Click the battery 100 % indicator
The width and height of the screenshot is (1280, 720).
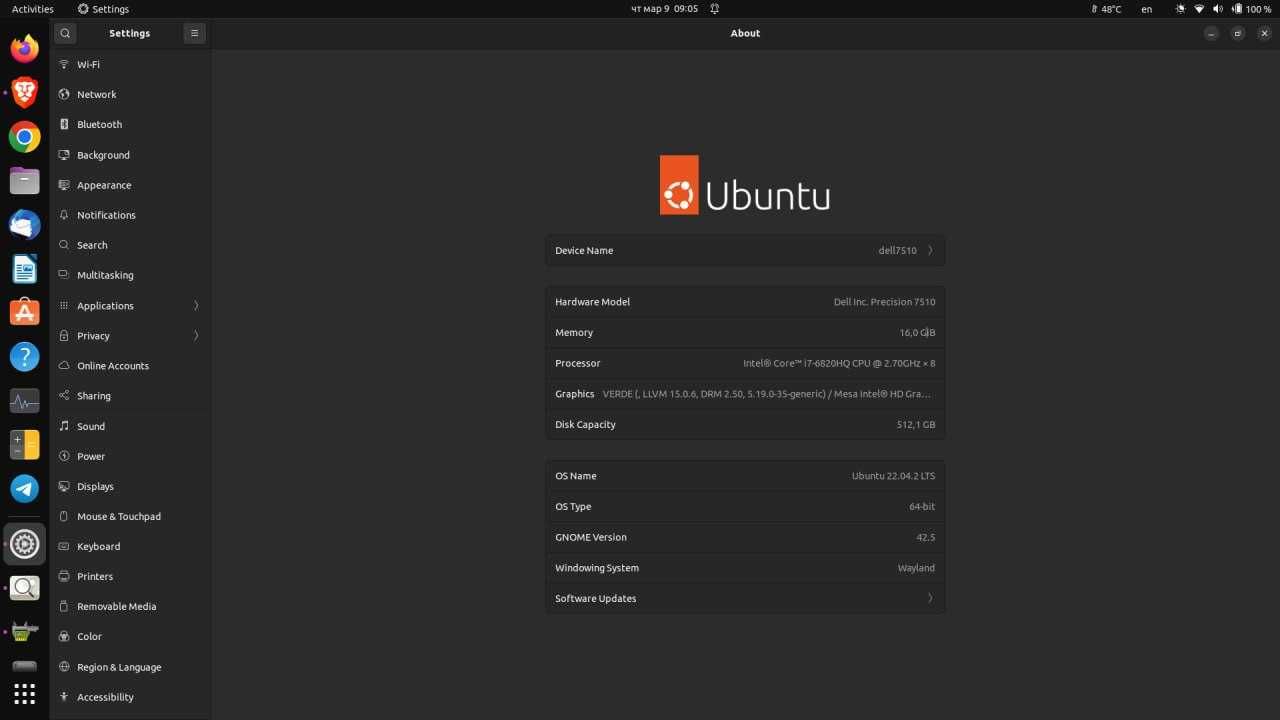(x=1251, y=9)
